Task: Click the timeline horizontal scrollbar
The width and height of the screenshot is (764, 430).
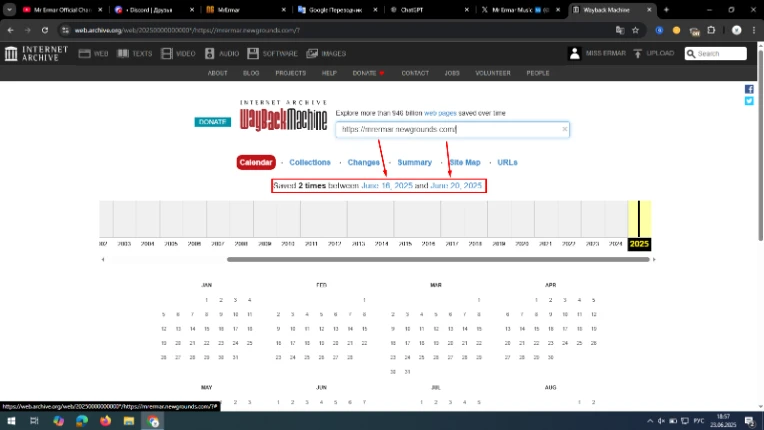Action: pos(438,260)
